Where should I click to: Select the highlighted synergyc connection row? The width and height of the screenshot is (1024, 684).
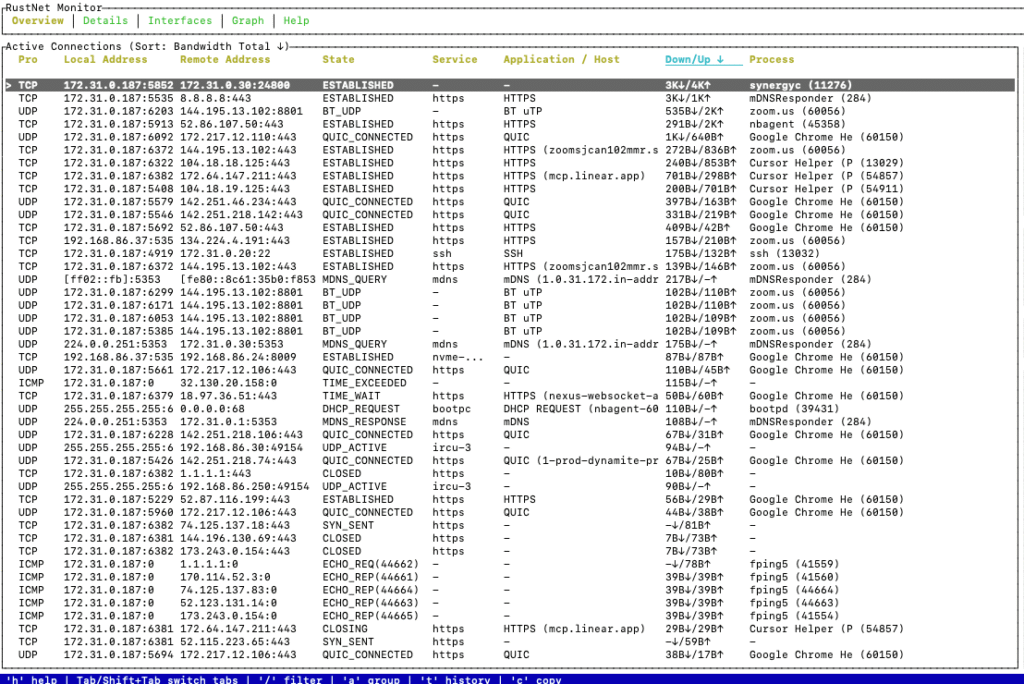pos(400,84)
